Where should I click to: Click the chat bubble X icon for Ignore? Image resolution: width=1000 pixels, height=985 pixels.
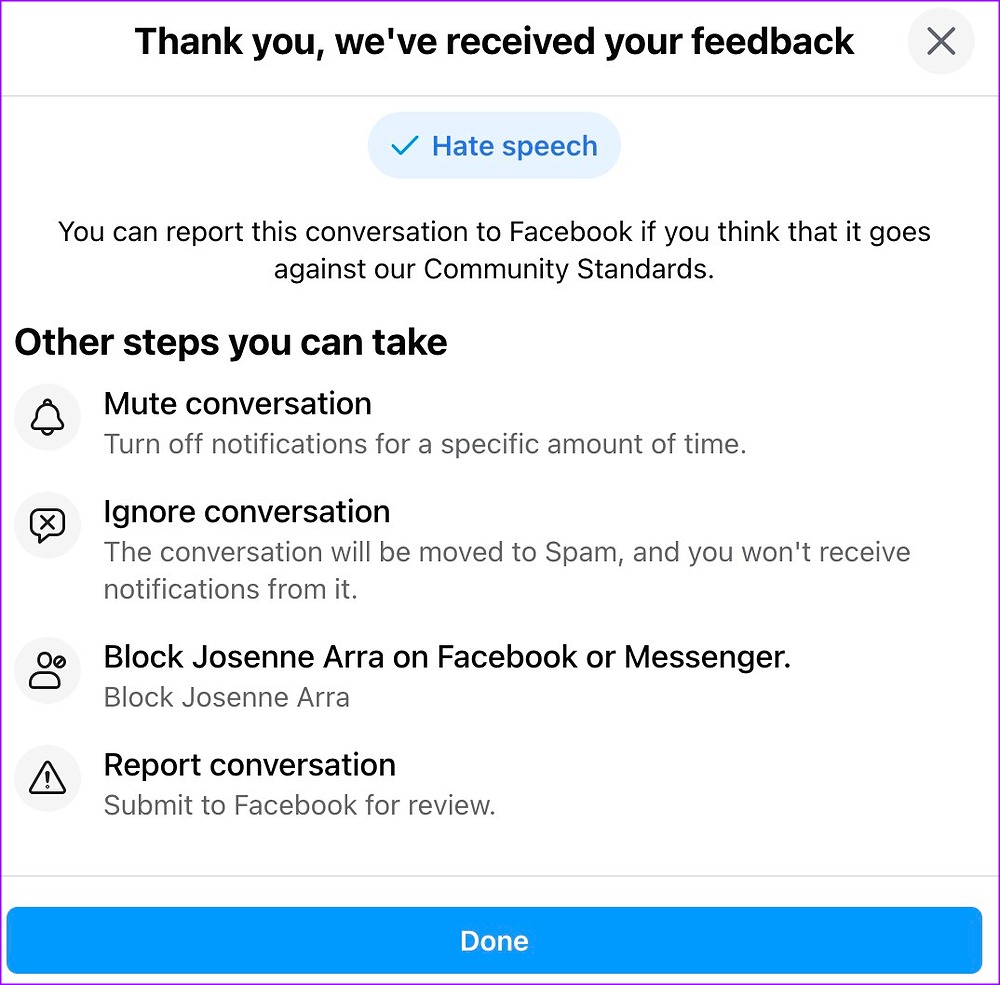pos(48,525)
